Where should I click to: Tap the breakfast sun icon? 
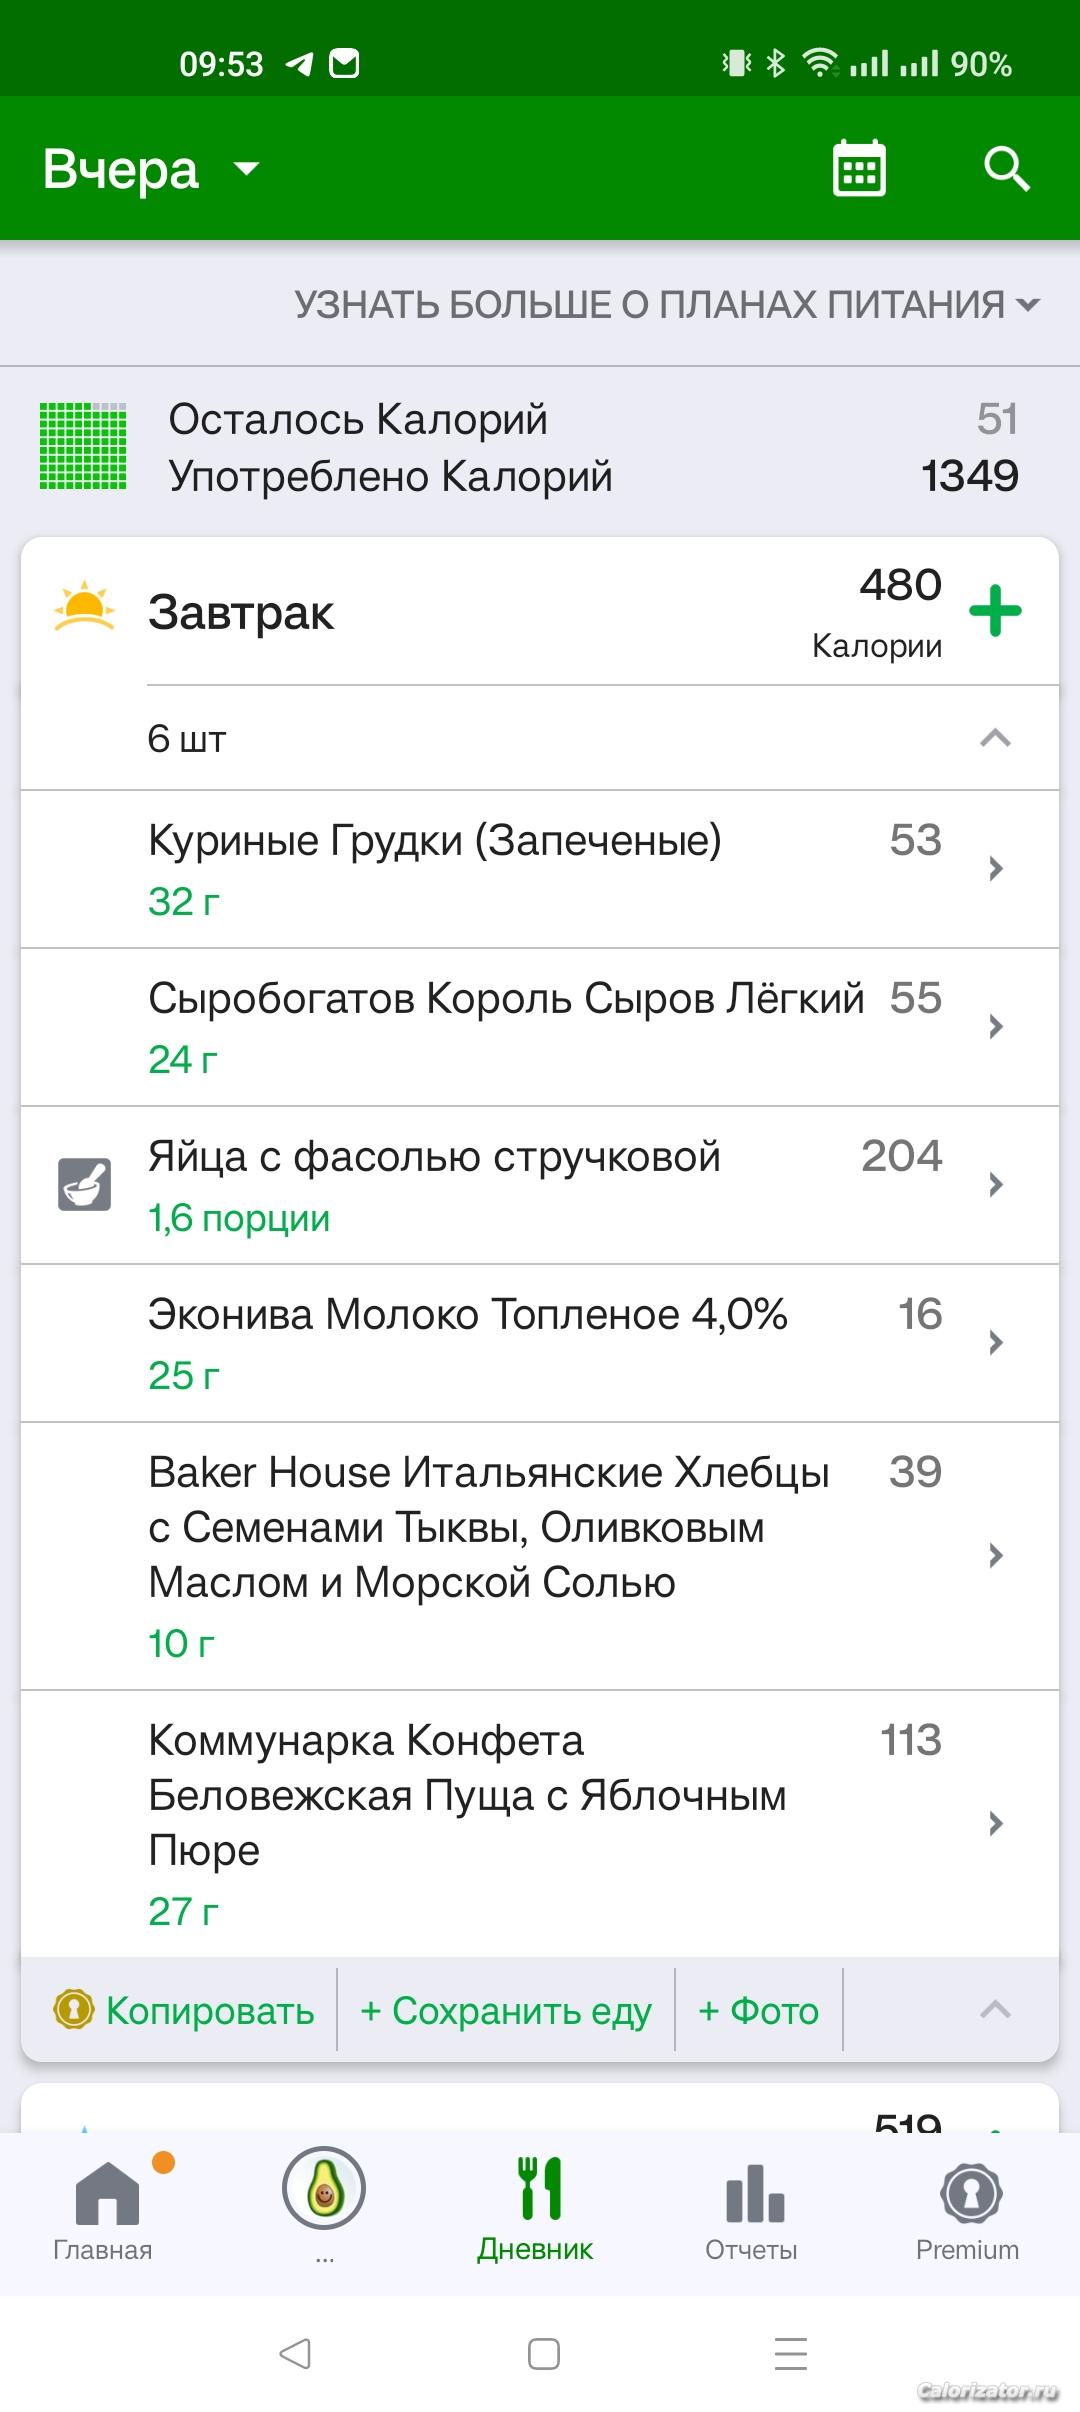click(x=84, y=607)
